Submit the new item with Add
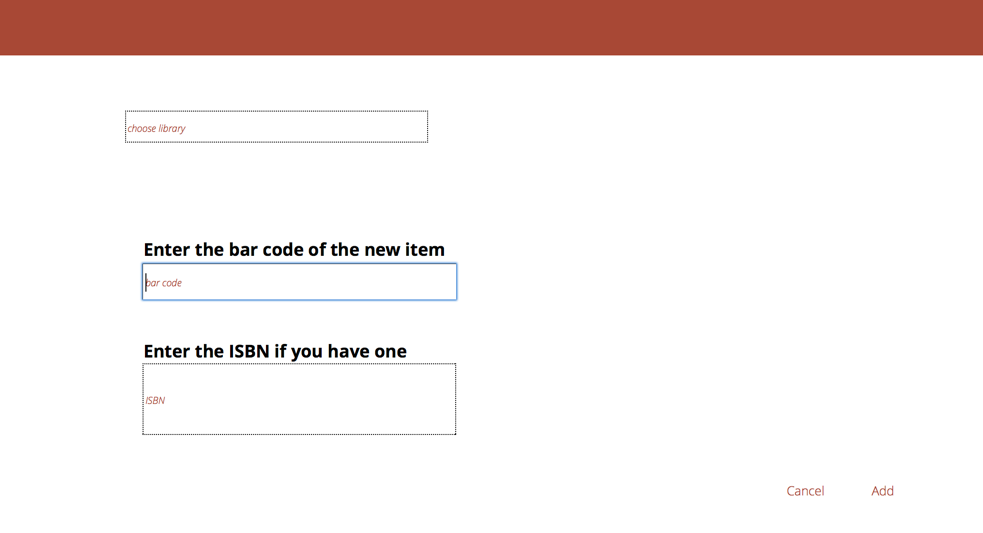This screenshot has width=983, height=533. click(x=882, y=491)
